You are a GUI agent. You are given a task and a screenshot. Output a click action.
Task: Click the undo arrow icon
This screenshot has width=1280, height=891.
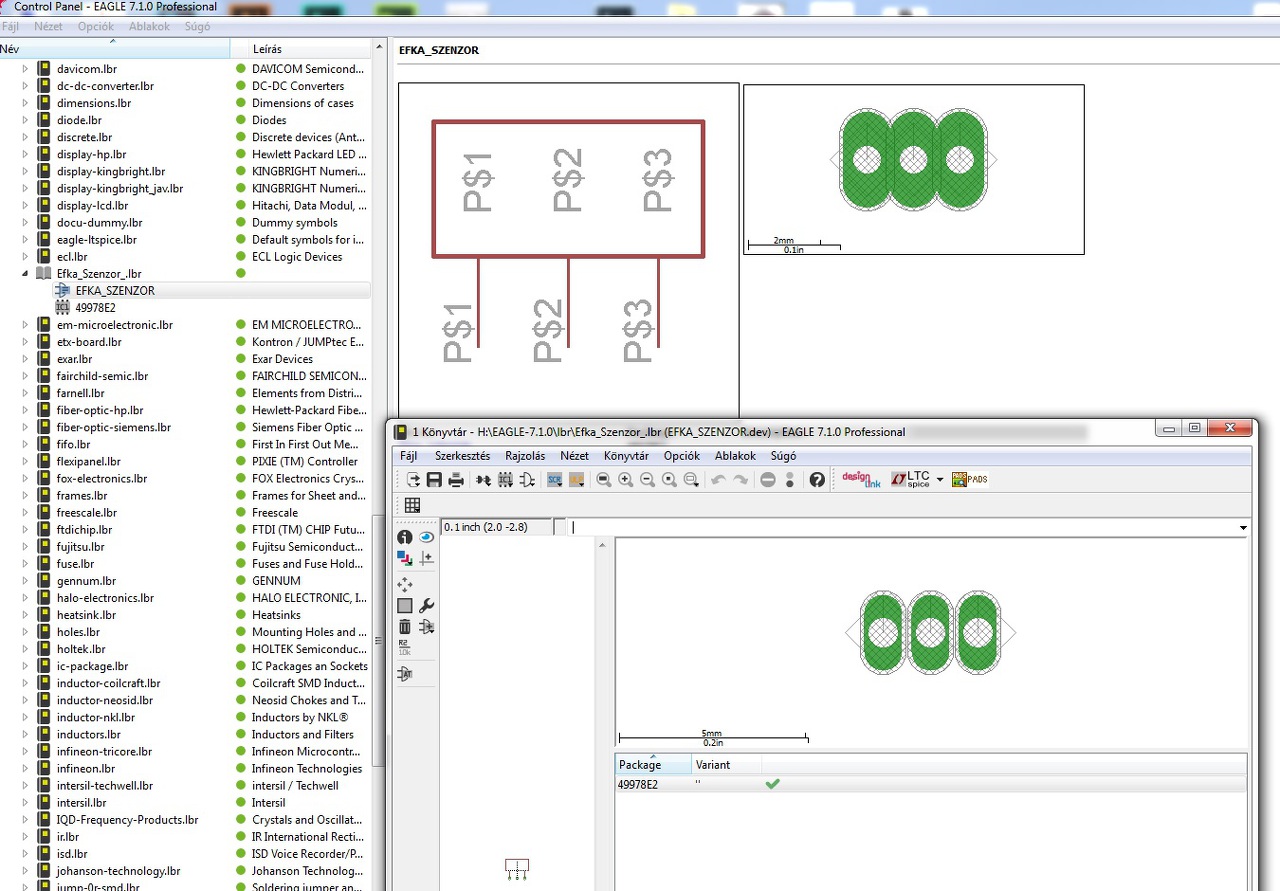pyautogui.click(x=718, y=480)
